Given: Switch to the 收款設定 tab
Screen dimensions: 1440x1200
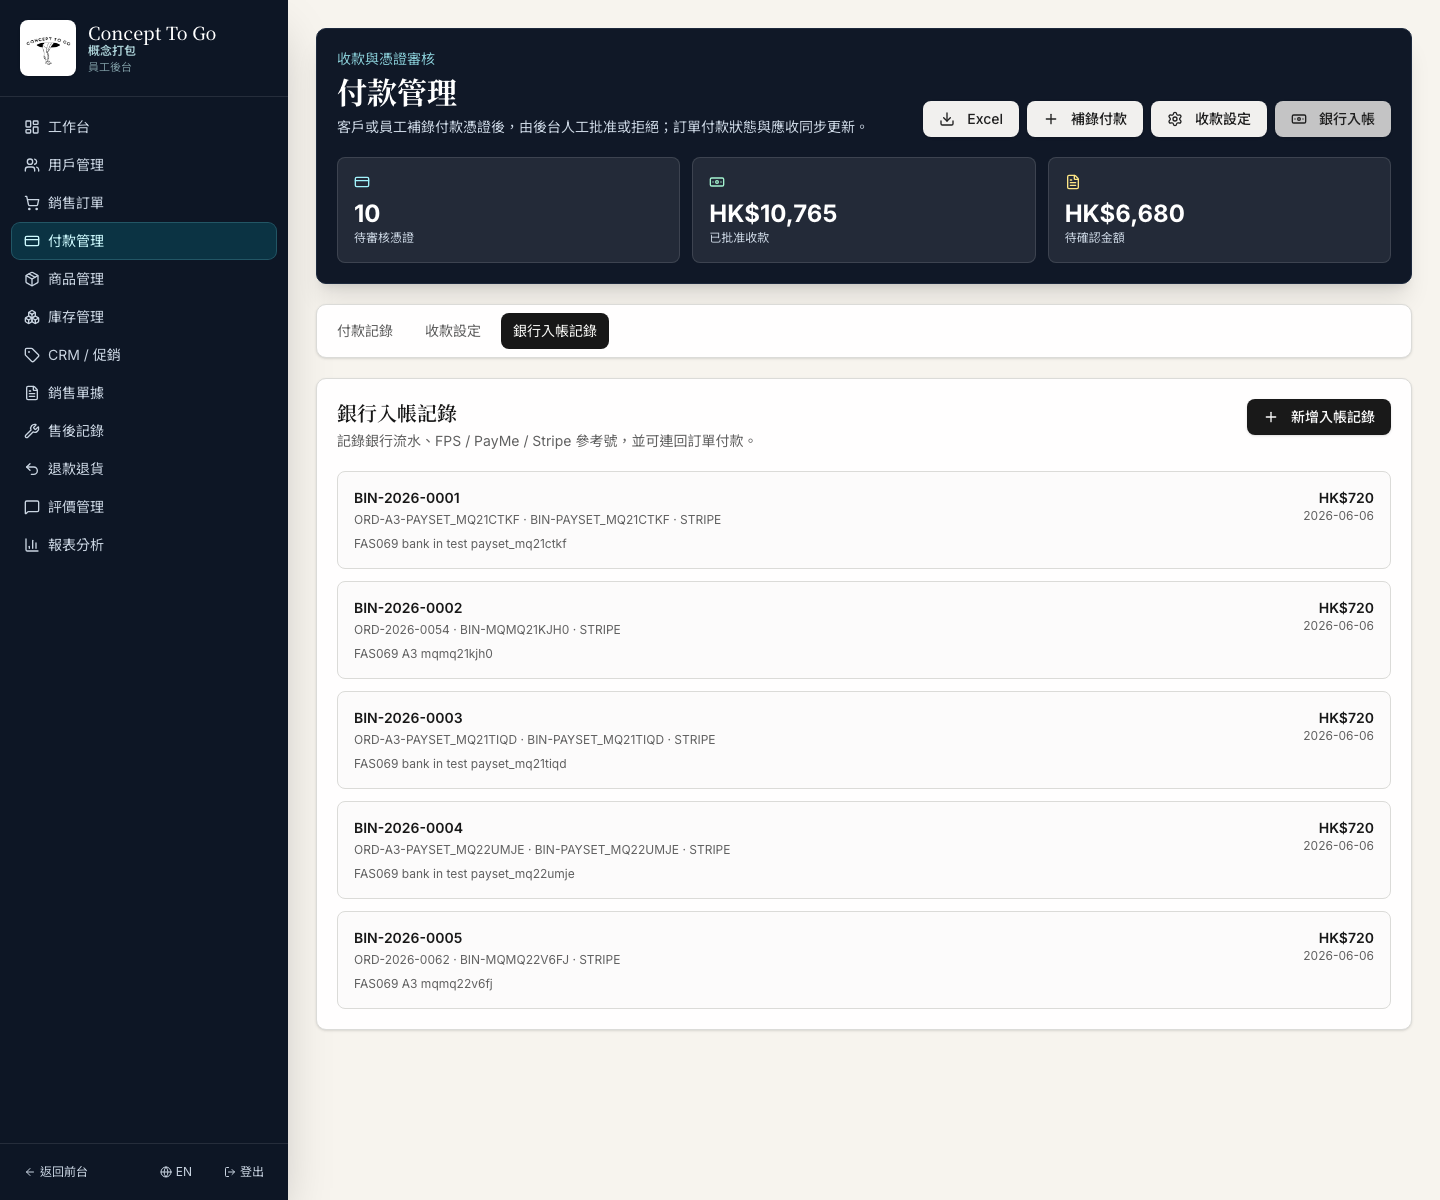Looking at the screenshot, I should coord(453,331).
